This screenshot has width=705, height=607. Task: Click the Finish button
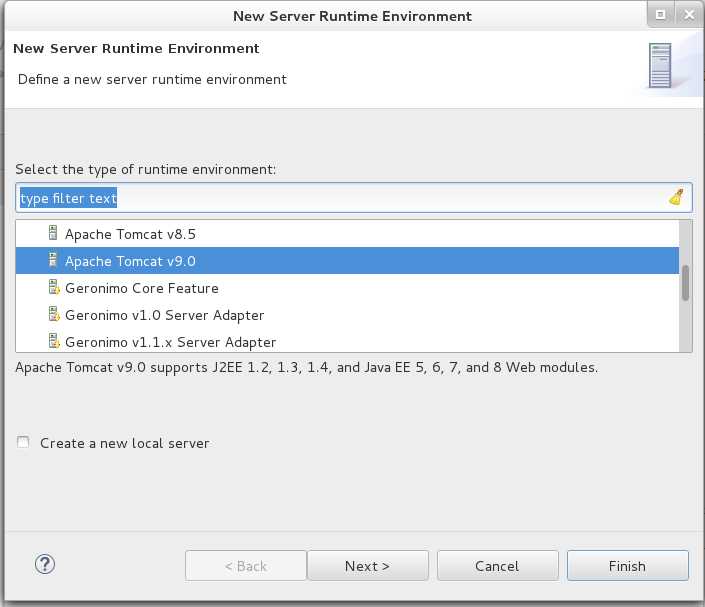[x=628, y=566]
